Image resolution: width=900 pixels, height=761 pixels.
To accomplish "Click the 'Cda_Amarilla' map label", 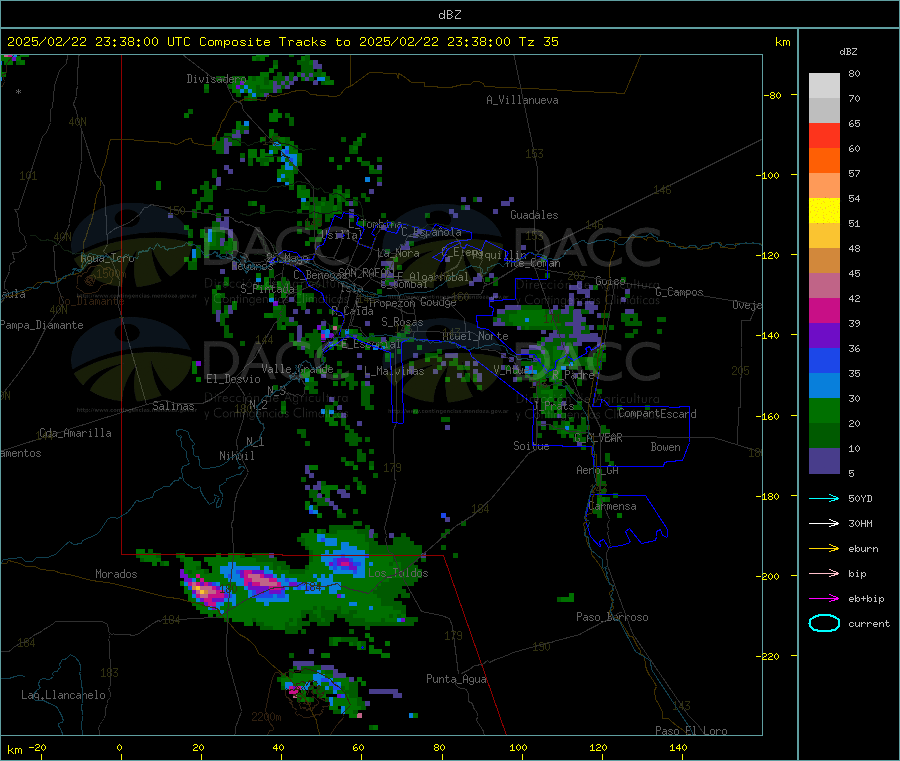I will (x=75, y=433).
